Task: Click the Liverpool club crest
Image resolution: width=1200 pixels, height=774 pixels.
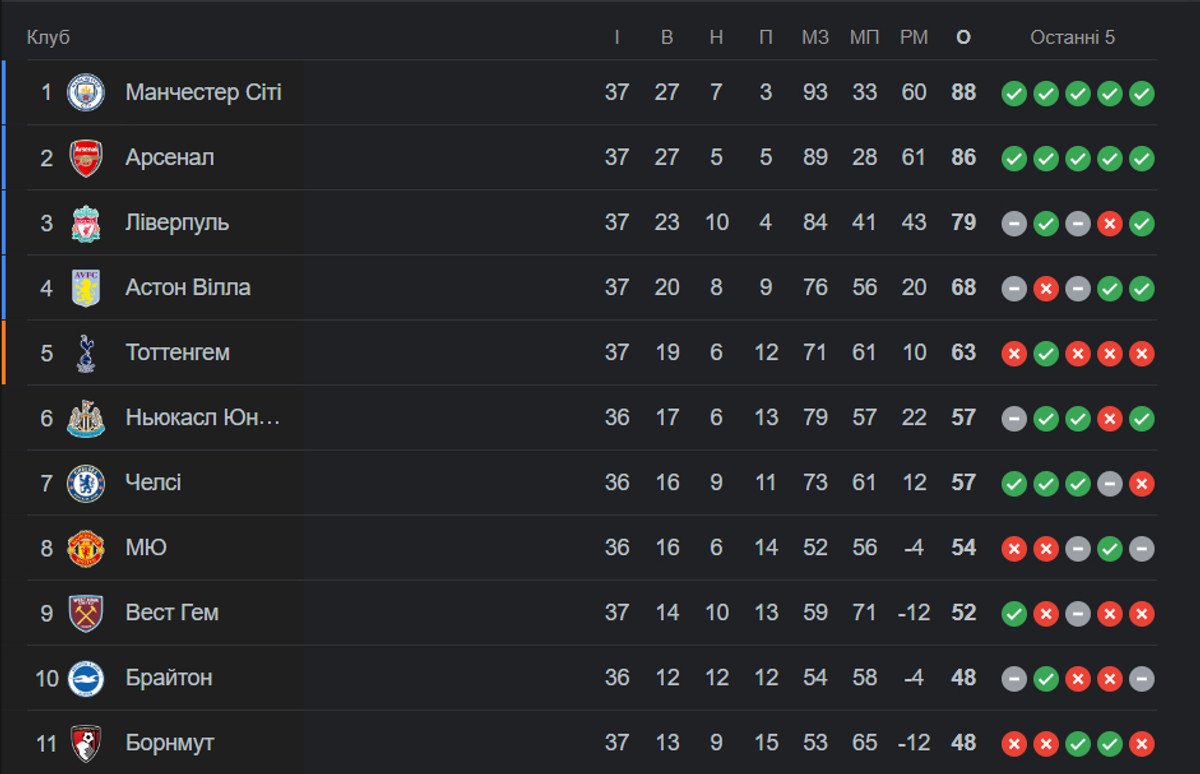Action: (x=85, y=223)
